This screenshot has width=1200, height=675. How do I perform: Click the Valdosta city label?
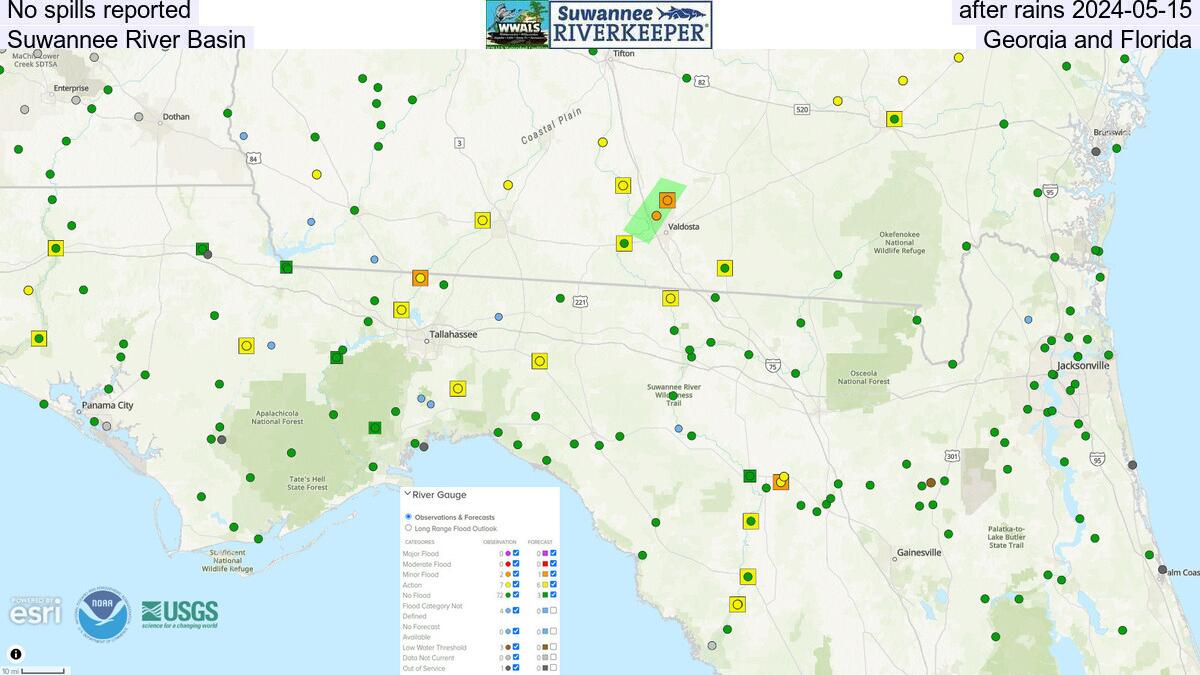(683, 227)
